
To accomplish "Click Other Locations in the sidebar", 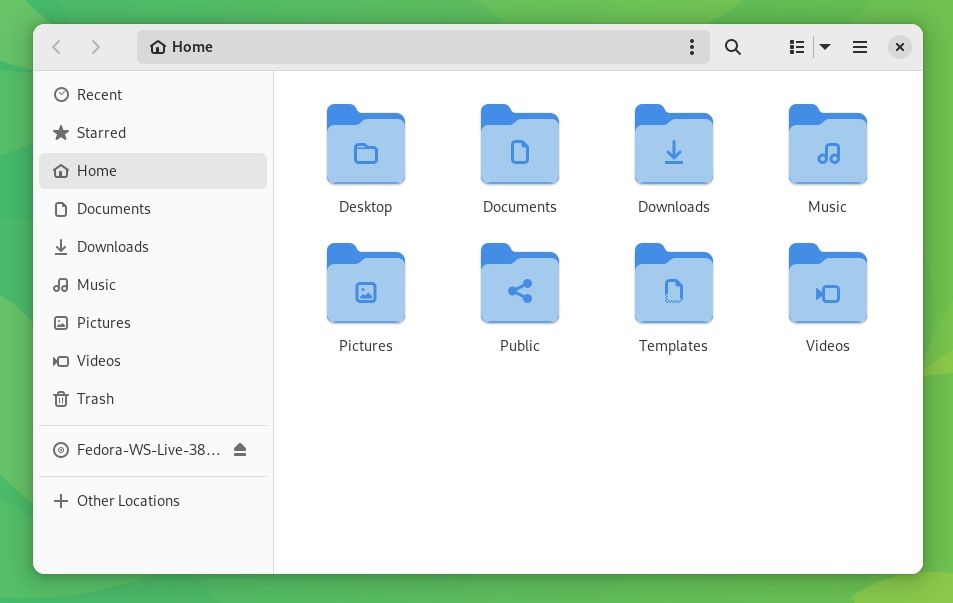I will (128, 501).
